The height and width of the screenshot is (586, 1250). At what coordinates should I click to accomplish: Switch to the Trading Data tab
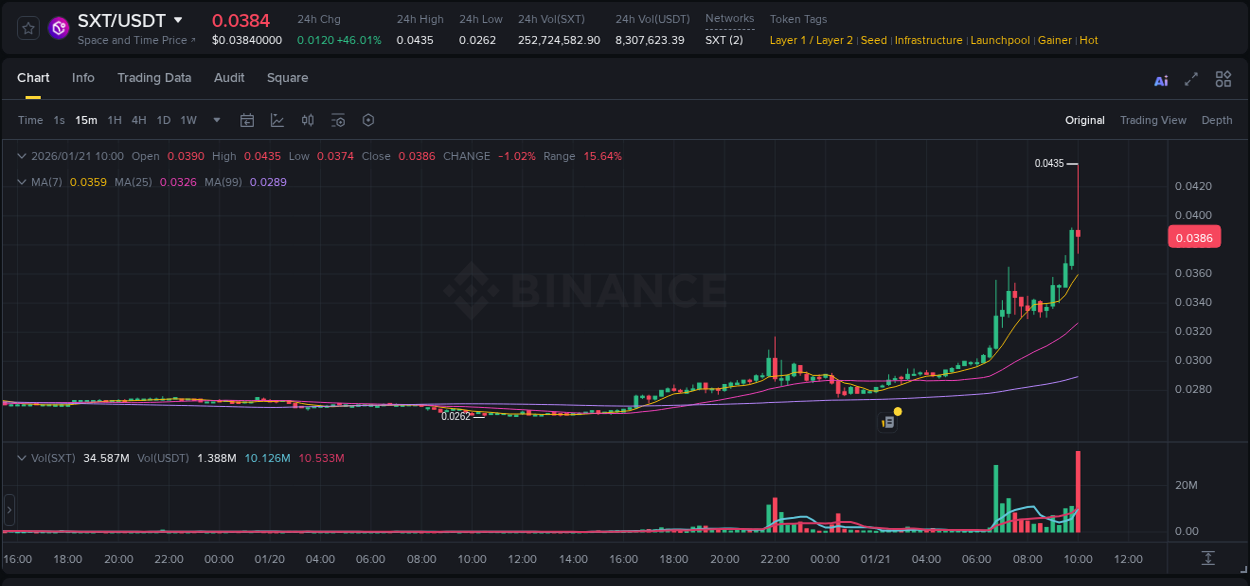(x=154, y=78)
